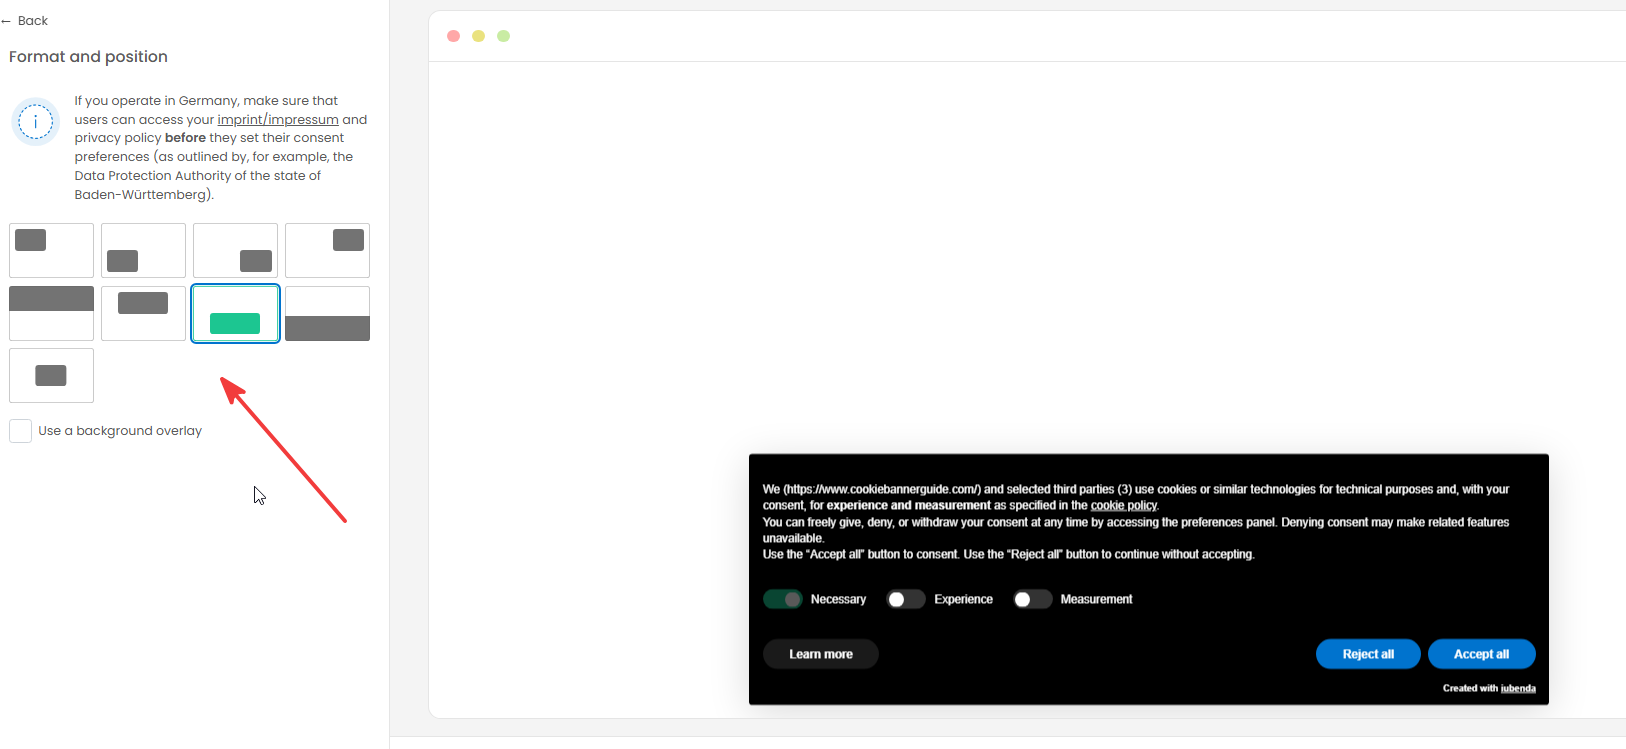Open the imprint/impressum link

[x=278, y=119]
